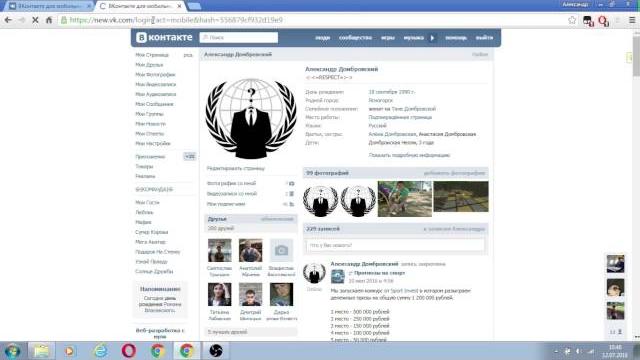This screenshot has height=360, width=640.
Task: Open the 'люди' header menu
Action: [x=322, y=38]
